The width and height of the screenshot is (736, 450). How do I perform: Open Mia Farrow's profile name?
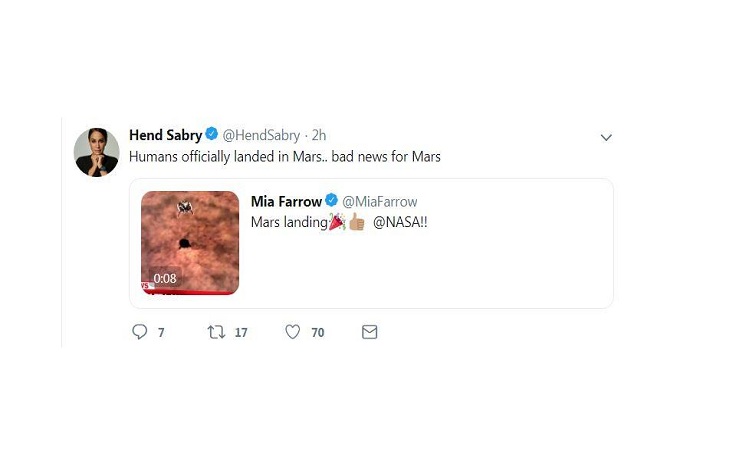coord(286,202)
